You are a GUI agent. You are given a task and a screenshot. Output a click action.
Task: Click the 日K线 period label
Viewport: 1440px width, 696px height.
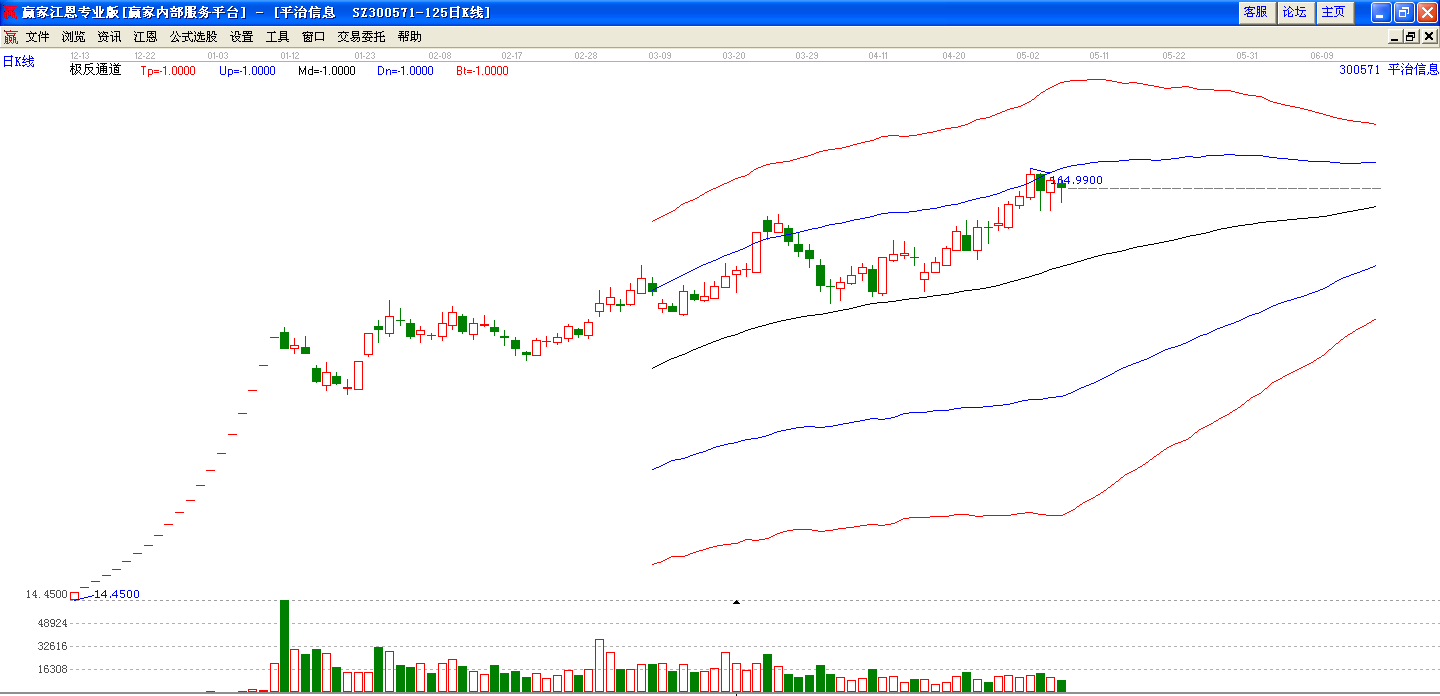18,62
